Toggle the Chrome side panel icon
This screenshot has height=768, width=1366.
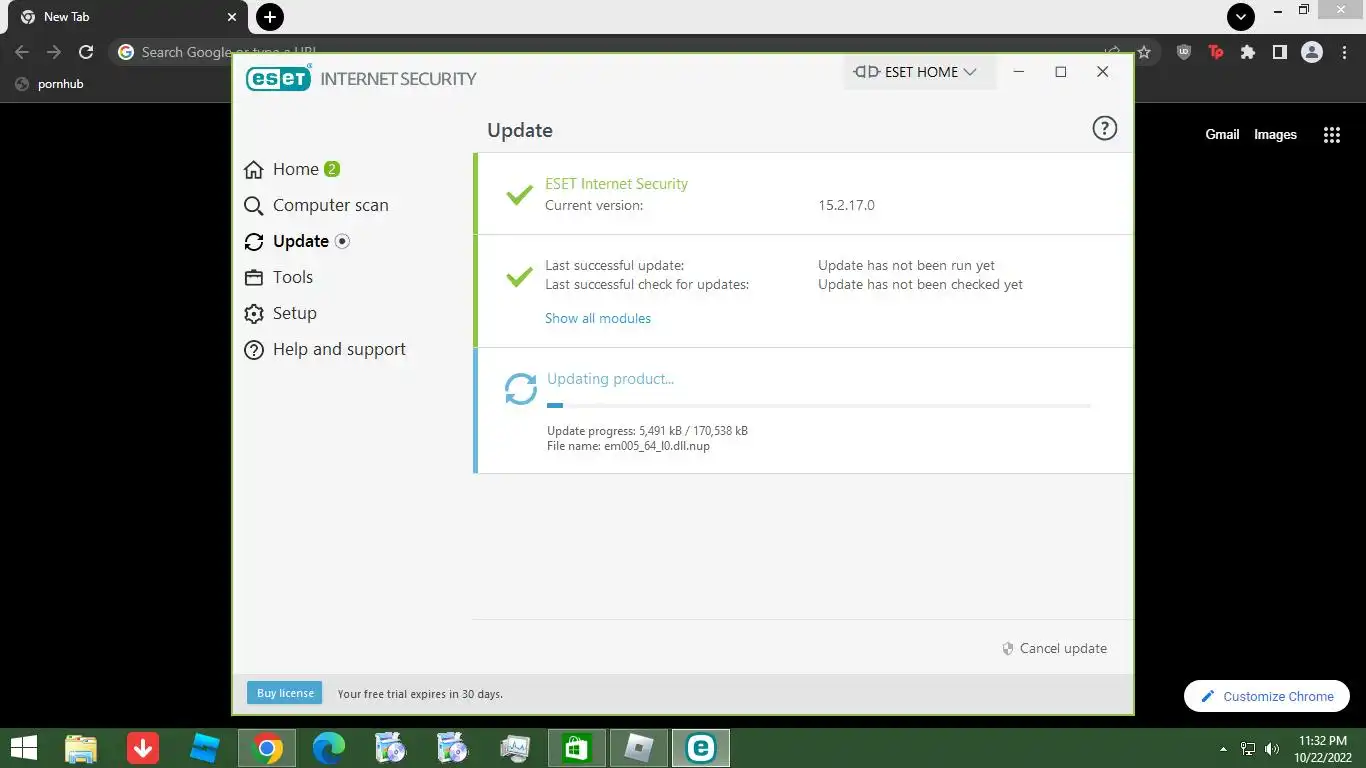point(1279,52)
